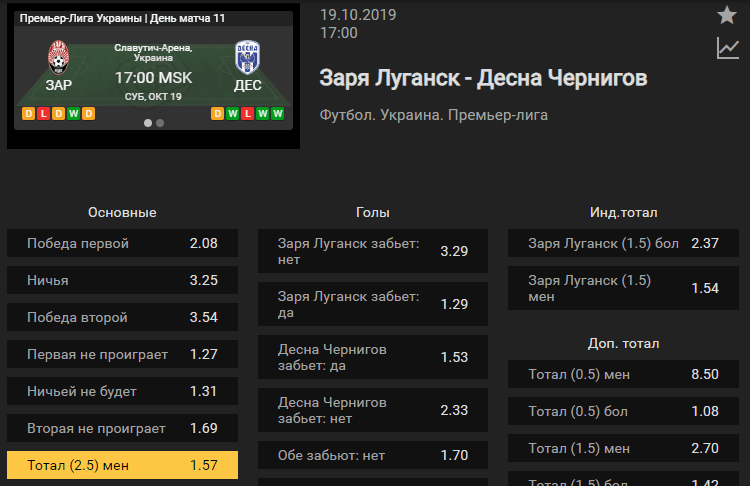Select Ничьей не будет odds 1.31
The image size is (750, 486).
122,391
